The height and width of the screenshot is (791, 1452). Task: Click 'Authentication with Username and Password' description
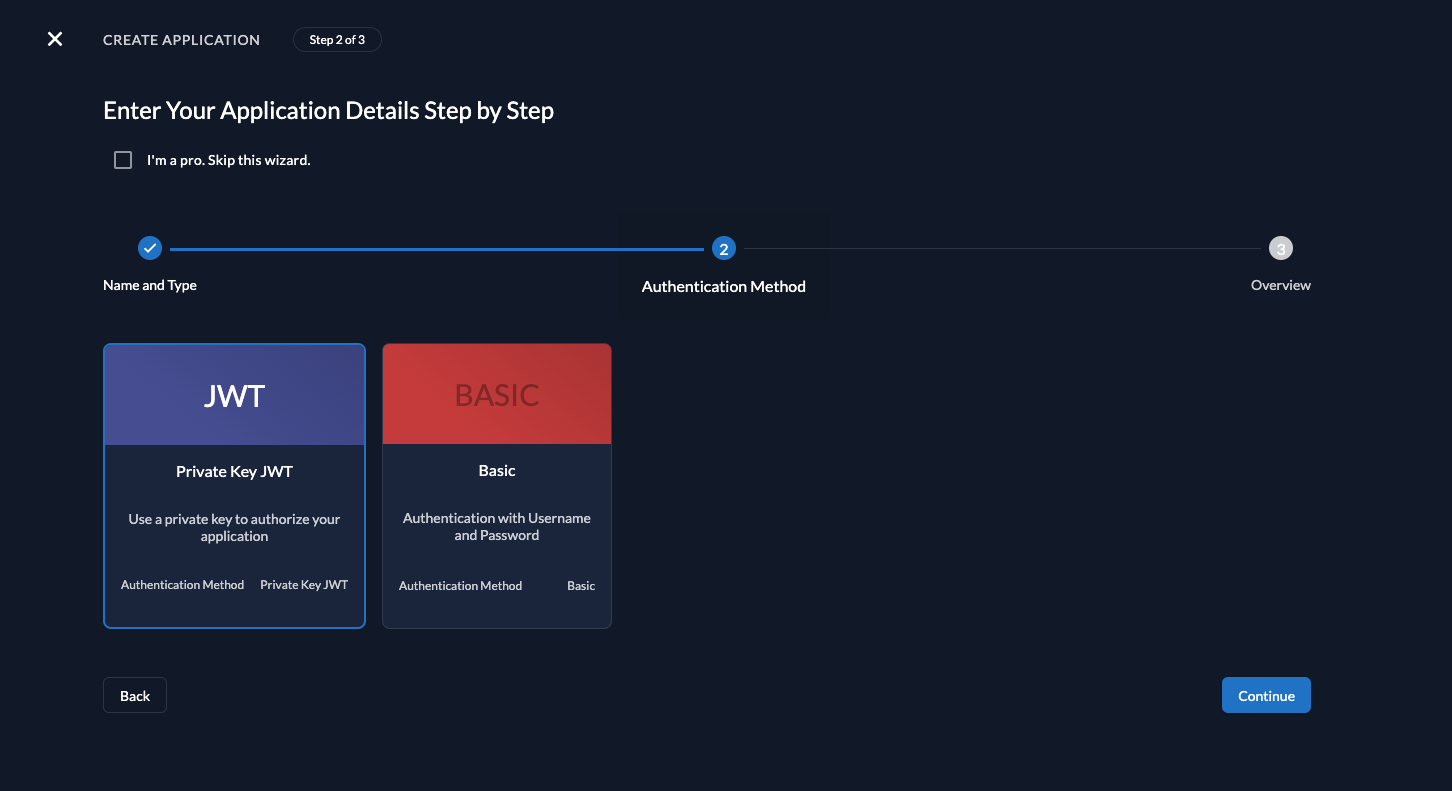pos(497,527)
